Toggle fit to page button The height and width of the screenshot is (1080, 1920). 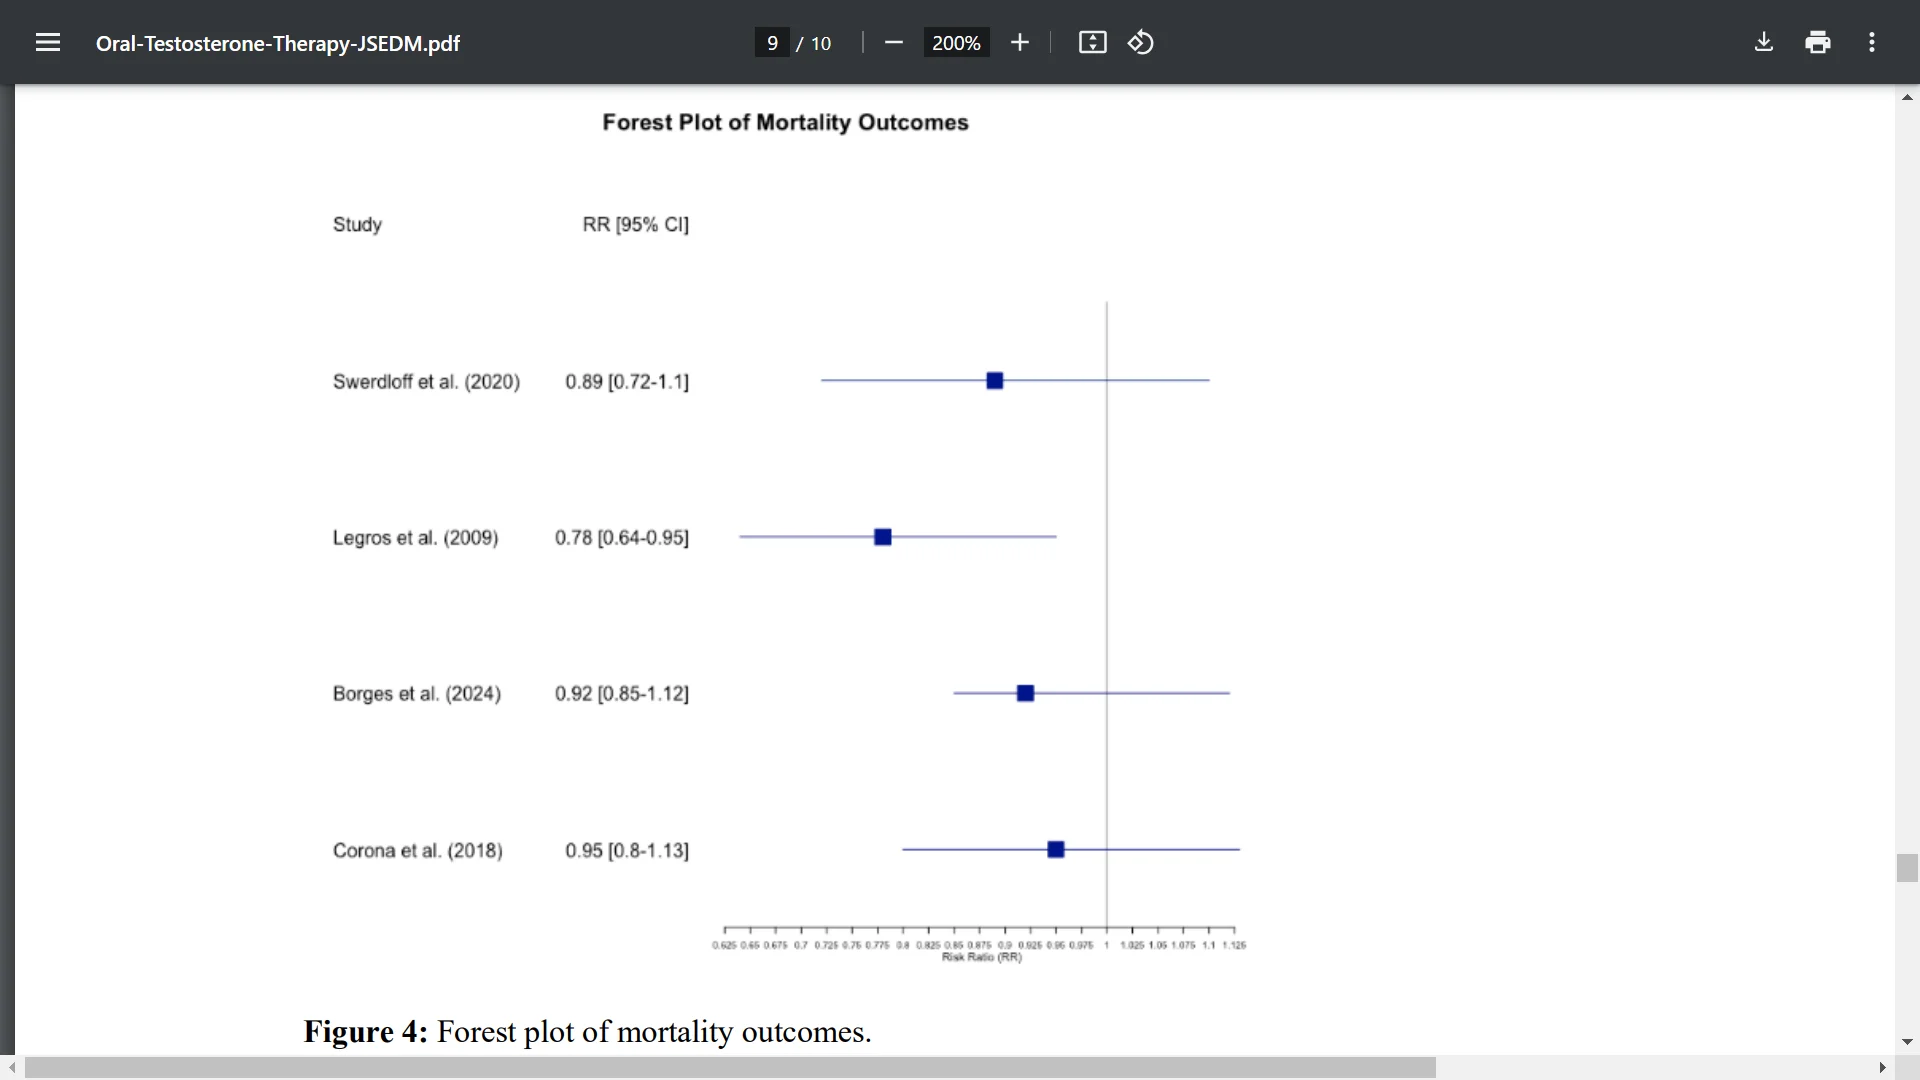click(x=1092, y=42)
